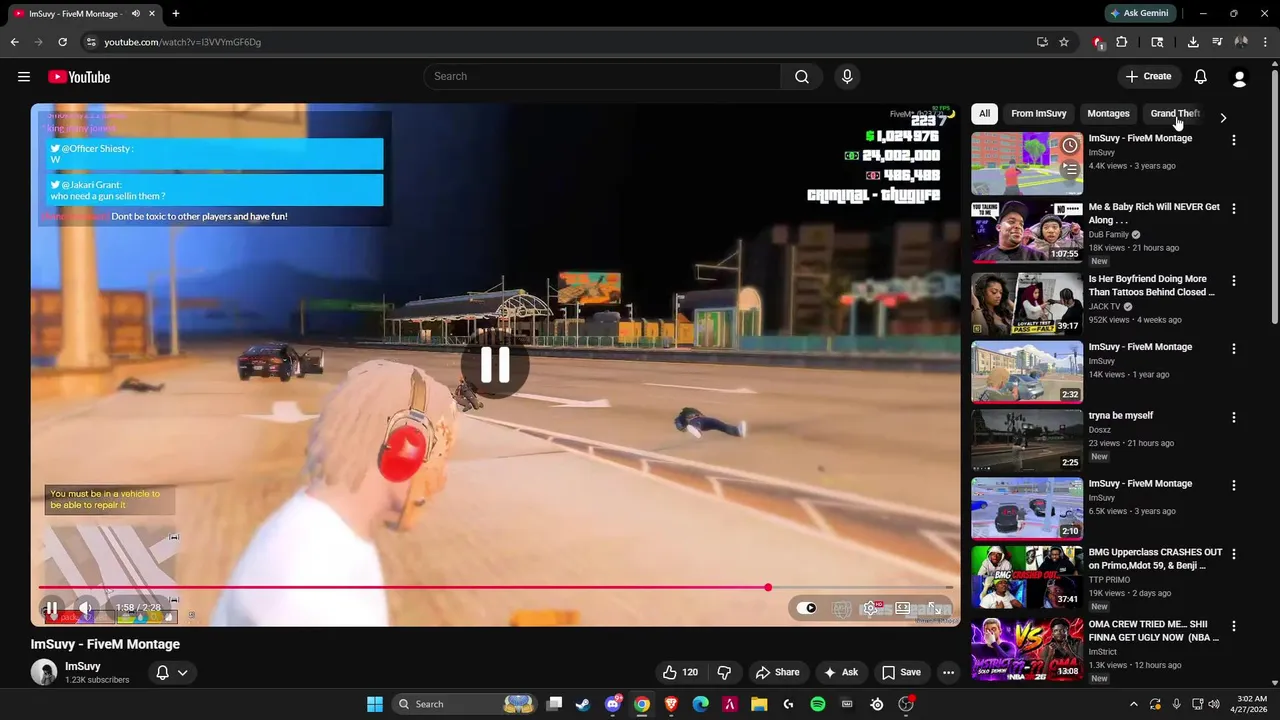
Task: Seek using the red progress bar
Action: (403, 588)
